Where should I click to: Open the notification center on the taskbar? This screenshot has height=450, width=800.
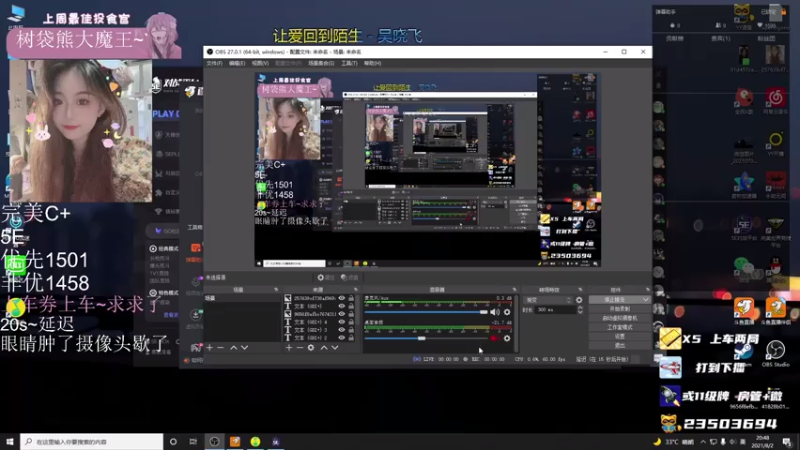[787, 441]
